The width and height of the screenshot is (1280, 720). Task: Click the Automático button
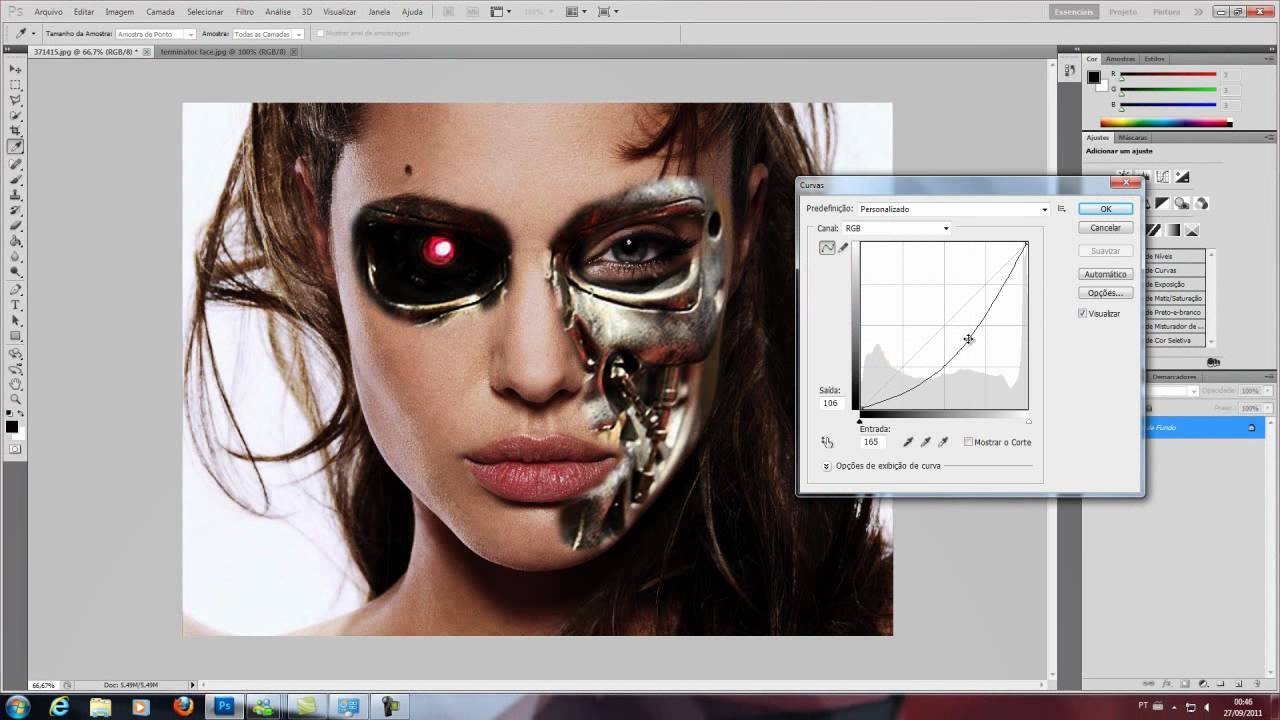(x=1105, y=274)
